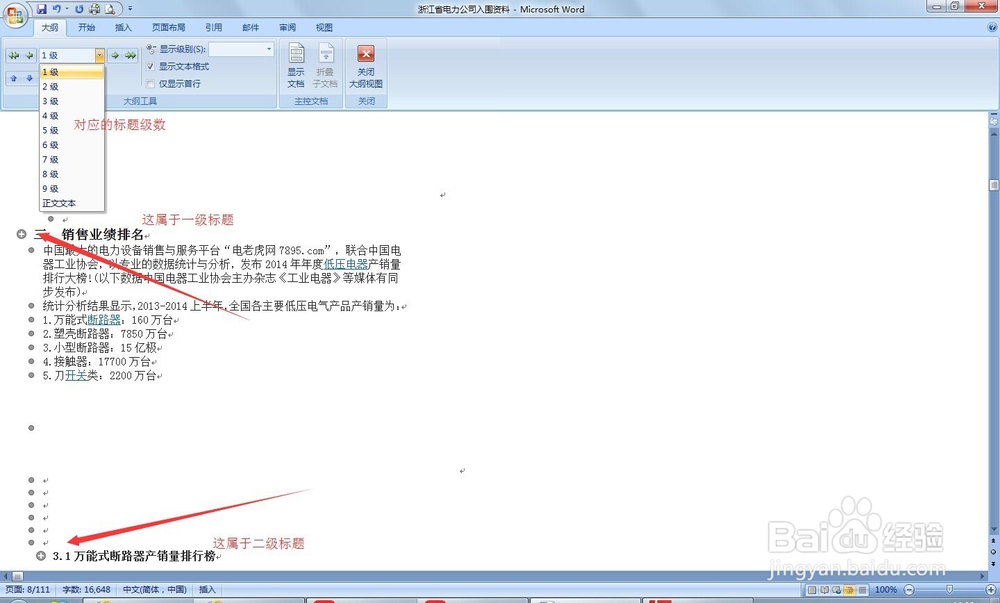The image size is (1000, 603).
Task: Select 4 级 in the level list
Action: click(x=71, y=116)
